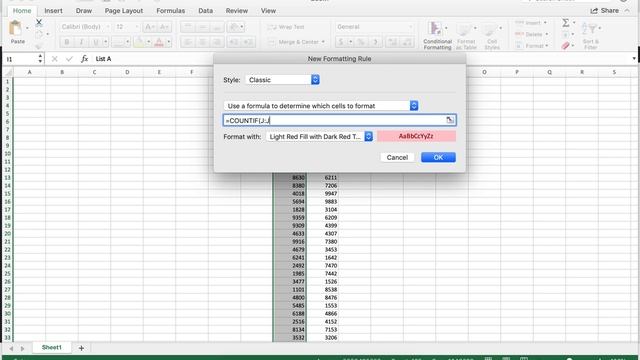The width and height of the screenshot is (640, 360).
Task: Open the Style Classic dropdown
Action: pyautogui.click(x=282, y=80)
